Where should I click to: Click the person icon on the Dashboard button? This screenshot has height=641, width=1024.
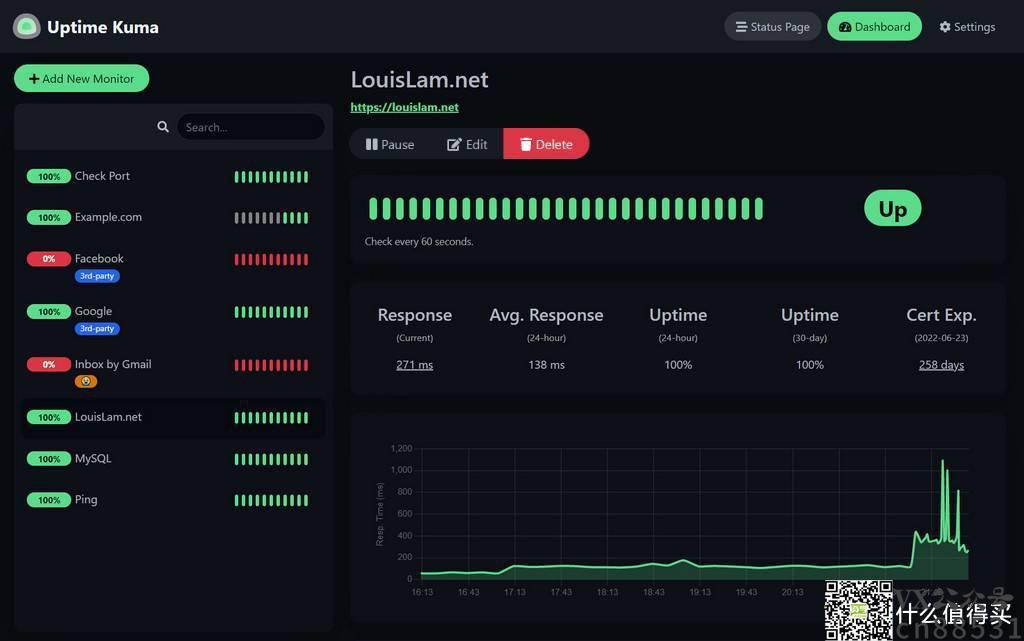click(x=845, y=27)
